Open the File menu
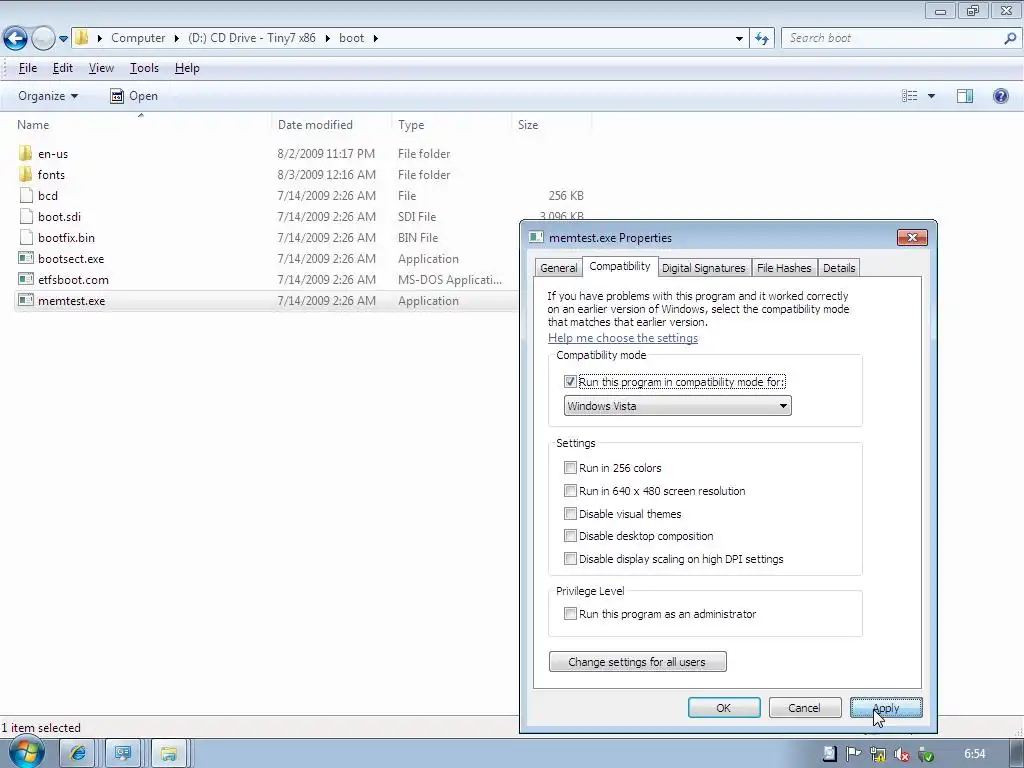This screenshot has height=768, width=1024. pyautogui.click(x=27, y=68)
